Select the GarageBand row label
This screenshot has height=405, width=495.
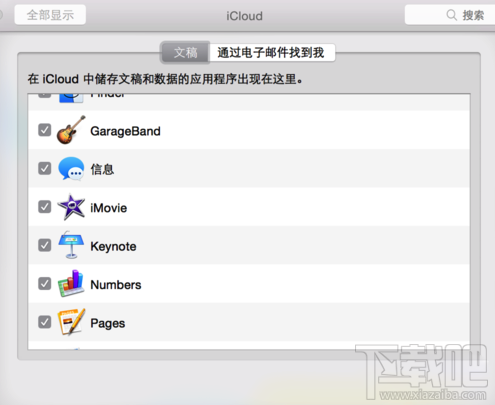(x=125, y=131)
